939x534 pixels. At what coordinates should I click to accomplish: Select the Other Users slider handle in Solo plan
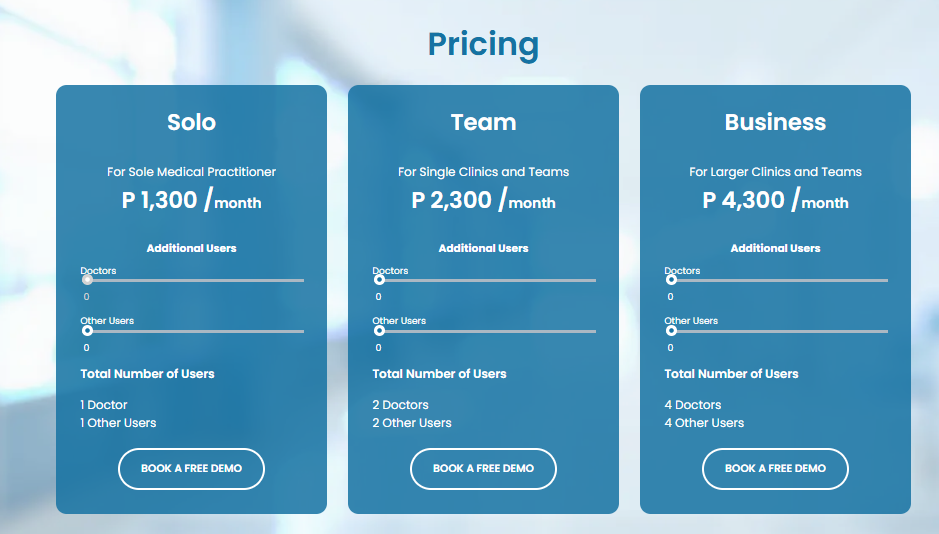(87, 330)
